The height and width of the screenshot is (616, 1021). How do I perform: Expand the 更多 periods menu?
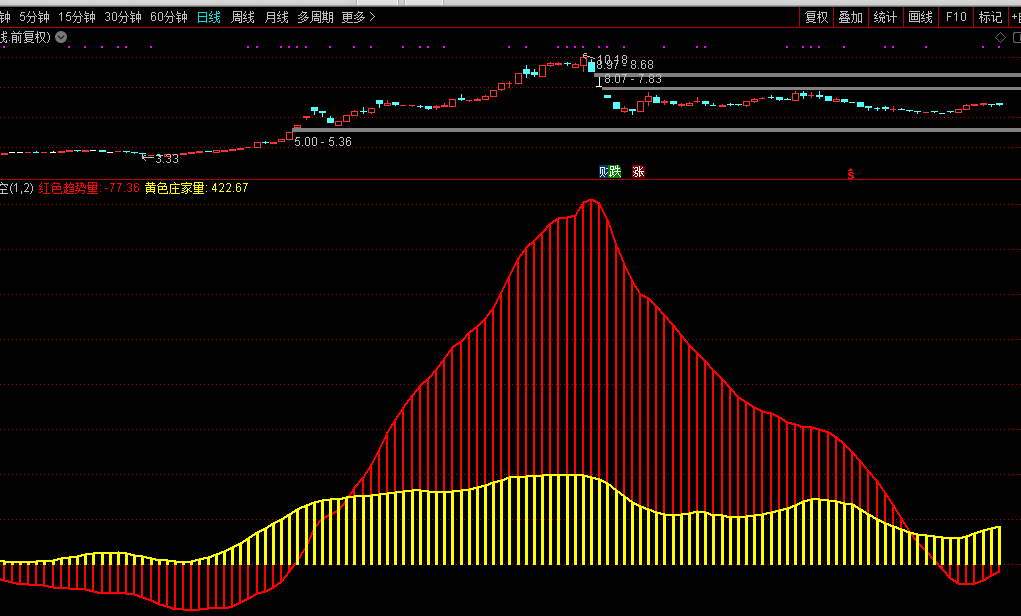[x=358, y=17]
